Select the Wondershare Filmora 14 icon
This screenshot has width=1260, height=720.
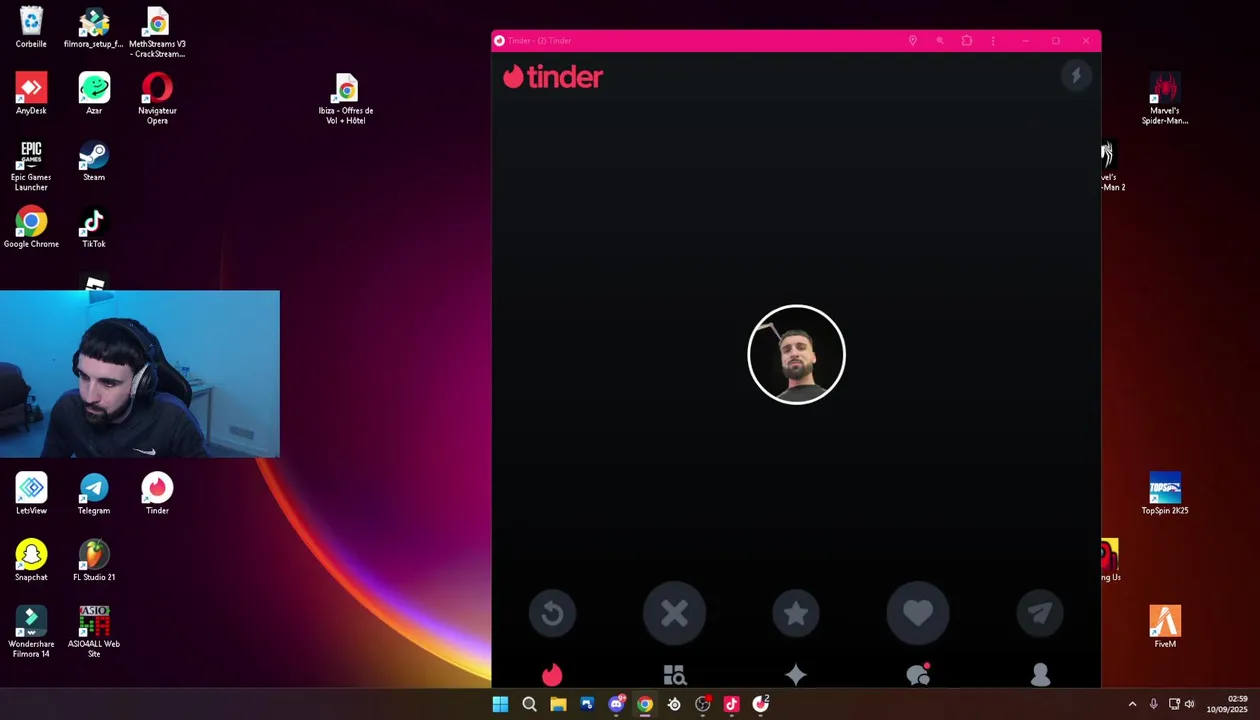(31, 632)
